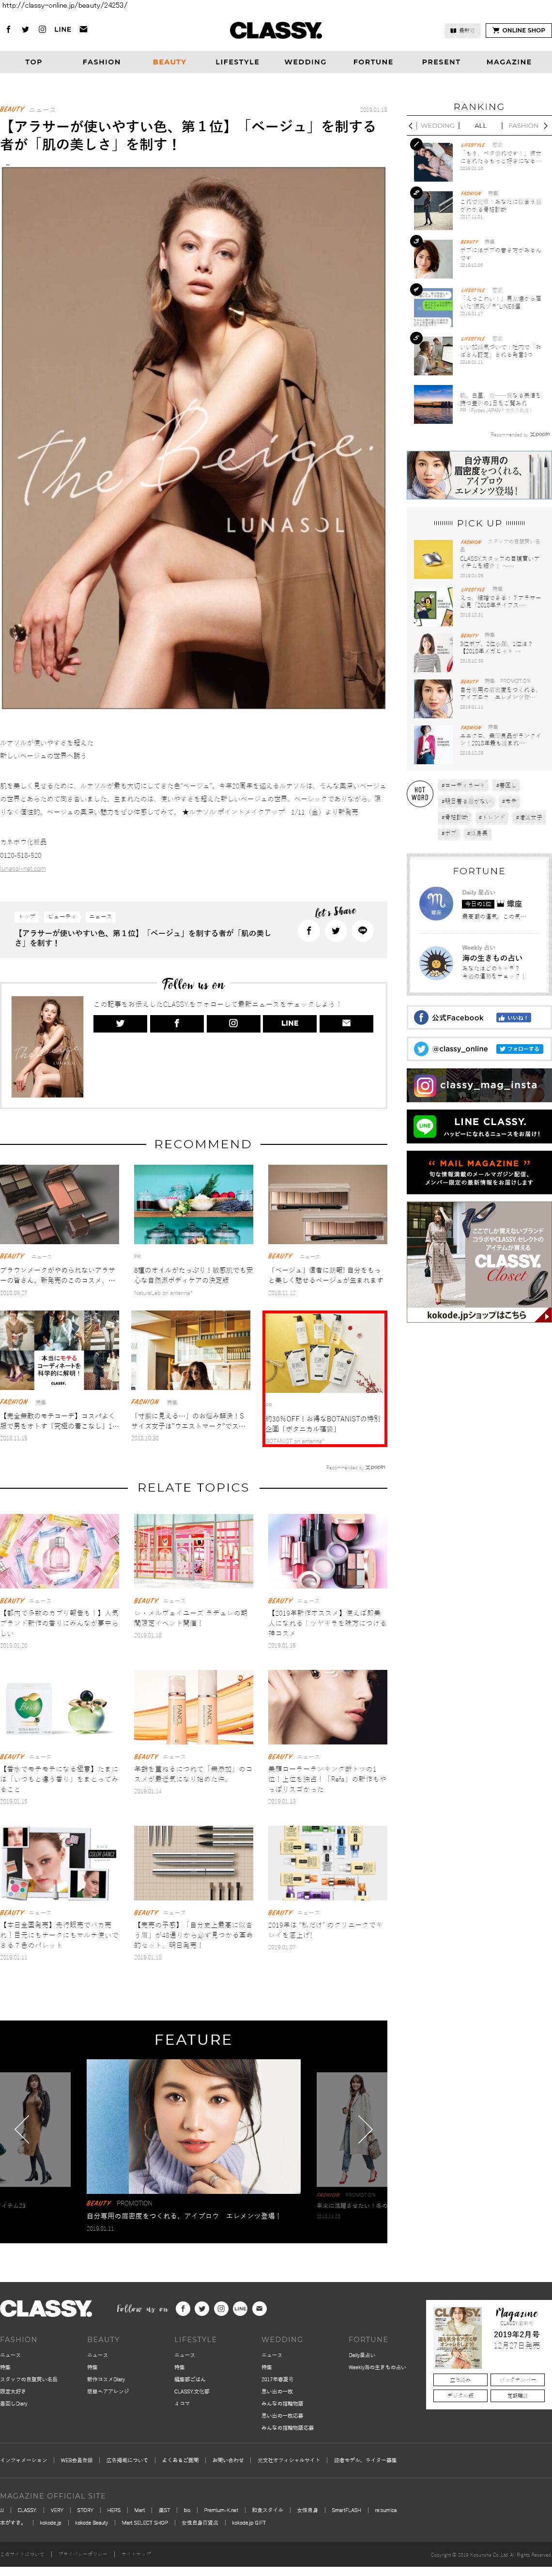Open the yellow bag pick up thumbnail
Viewport: 552px width, 2576px height.
tap(434, 560)
